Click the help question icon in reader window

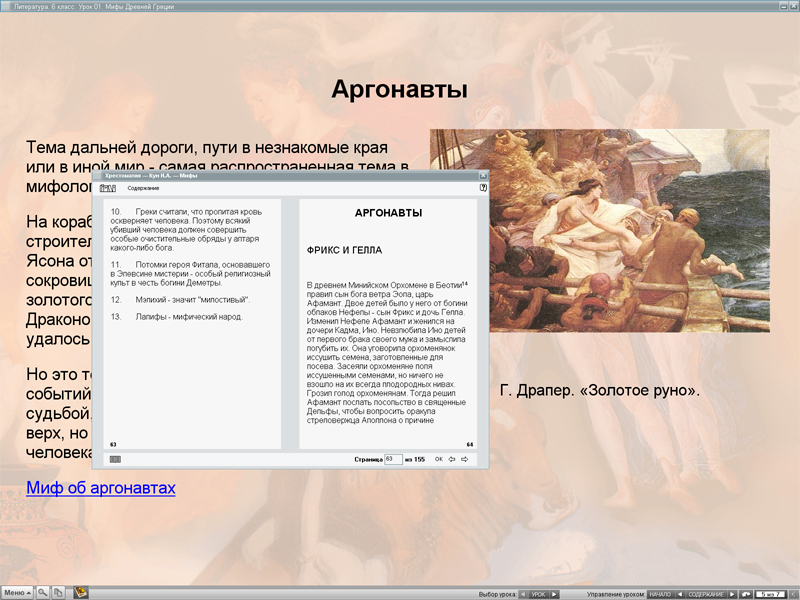tap(483, 188)
